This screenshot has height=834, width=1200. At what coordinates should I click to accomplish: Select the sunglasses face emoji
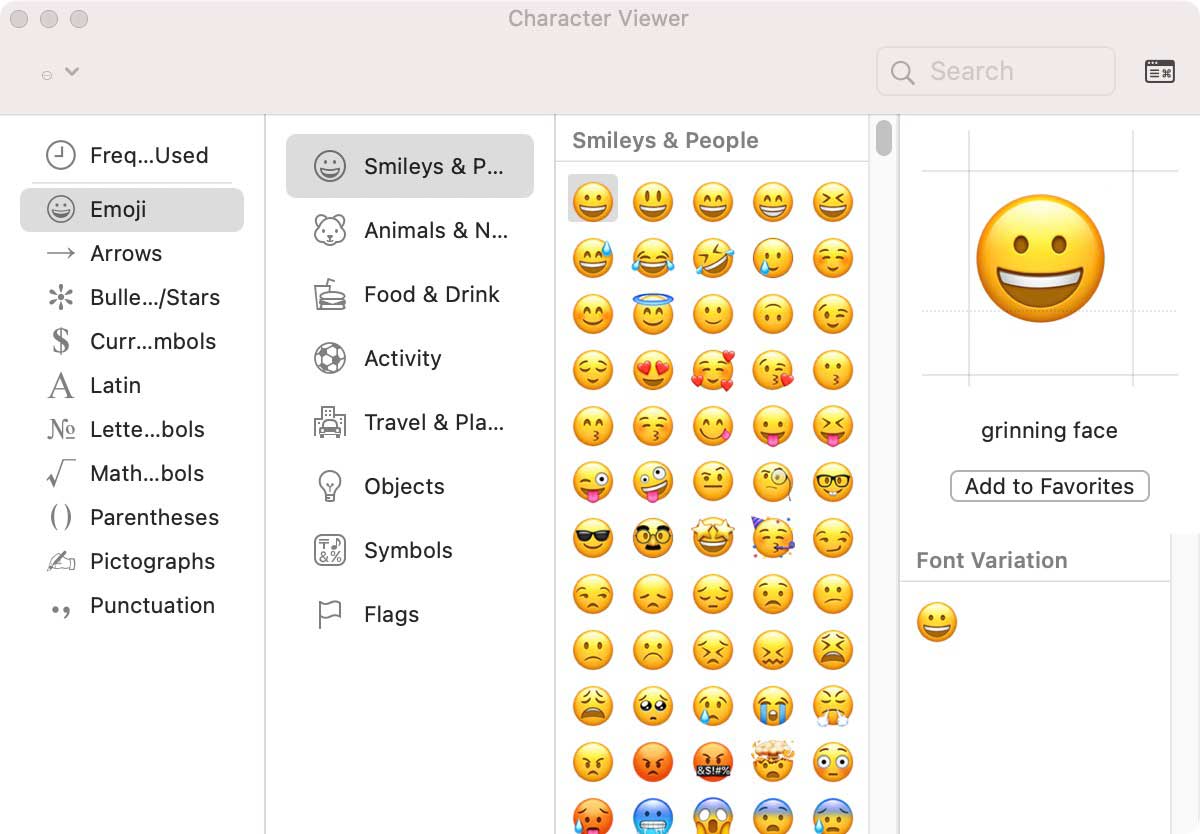(593, 539)
